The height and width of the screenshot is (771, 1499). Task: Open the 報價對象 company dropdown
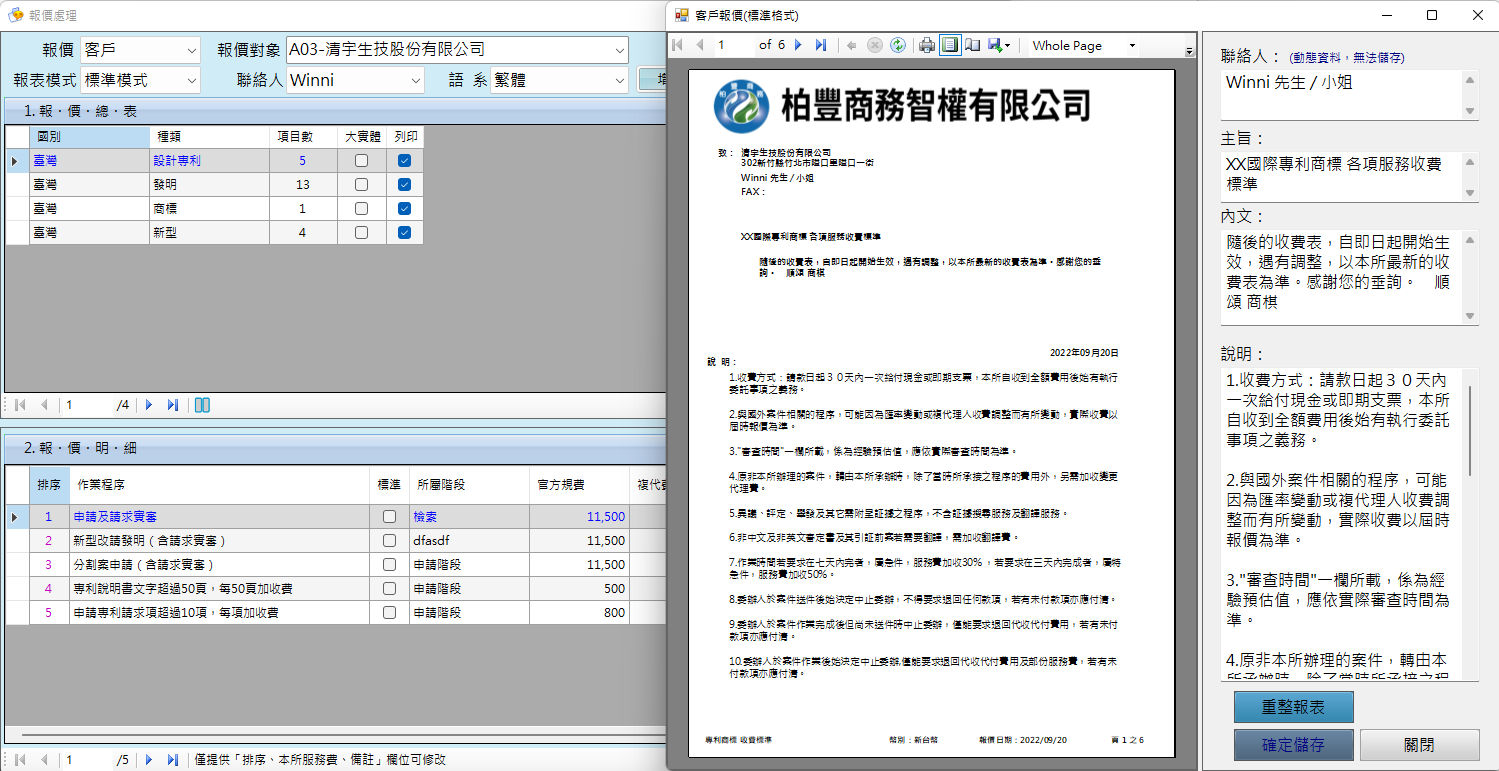pos(619,49)
